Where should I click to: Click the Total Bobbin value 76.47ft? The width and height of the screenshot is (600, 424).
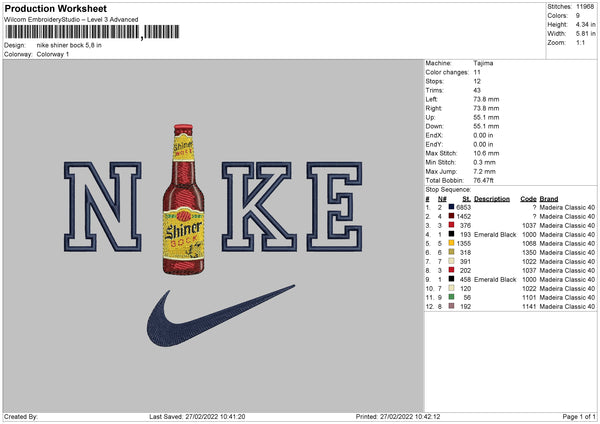click(483, 180)
